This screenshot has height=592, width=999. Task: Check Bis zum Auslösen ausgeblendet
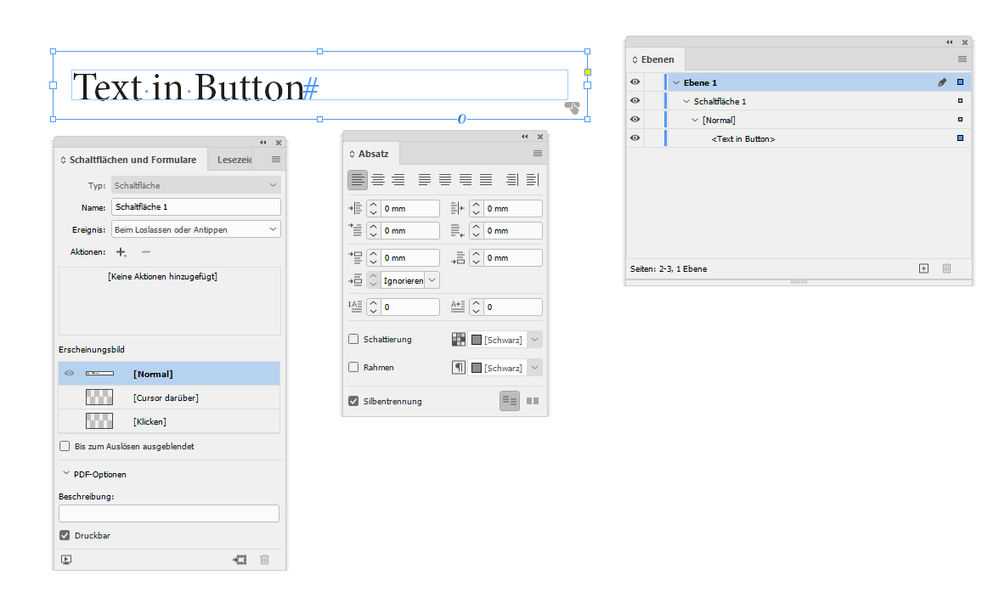pos(64,446)
